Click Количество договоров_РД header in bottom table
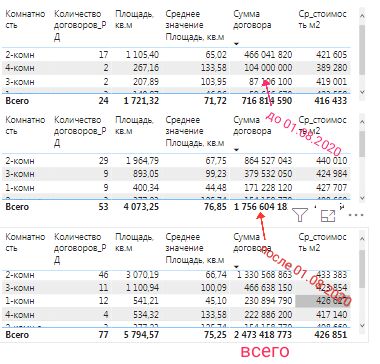Viewport: 380px width, 364px height. (80, 248)
